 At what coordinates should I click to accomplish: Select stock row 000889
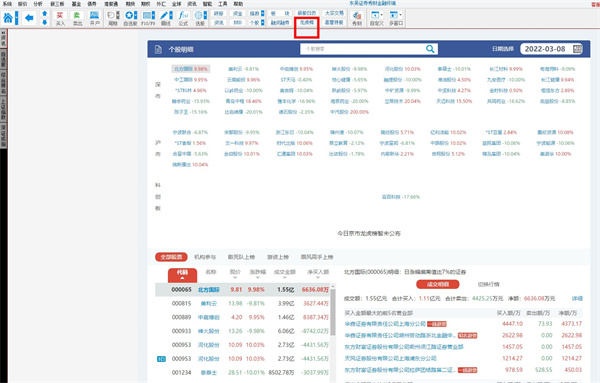[x=243, y=317]
